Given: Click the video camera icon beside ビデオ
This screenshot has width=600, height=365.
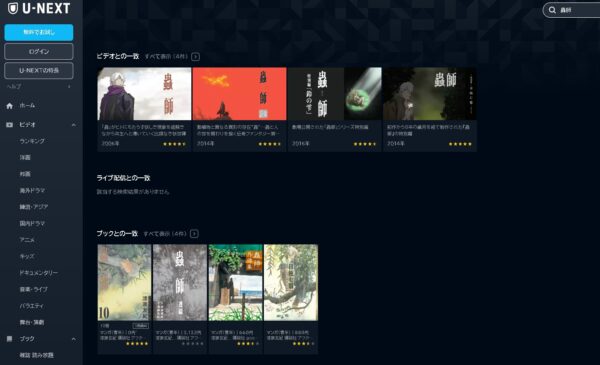Looking at the screenshot, I should click(x=10, y=125).
